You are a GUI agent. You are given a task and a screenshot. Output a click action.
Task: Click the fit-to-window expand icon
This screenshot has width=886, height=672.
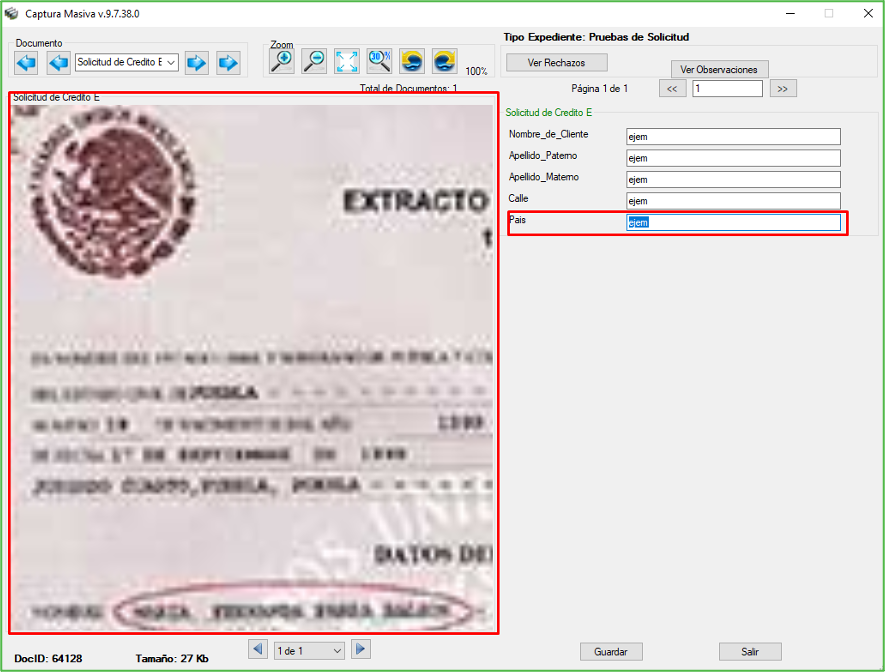pos(347,61)
